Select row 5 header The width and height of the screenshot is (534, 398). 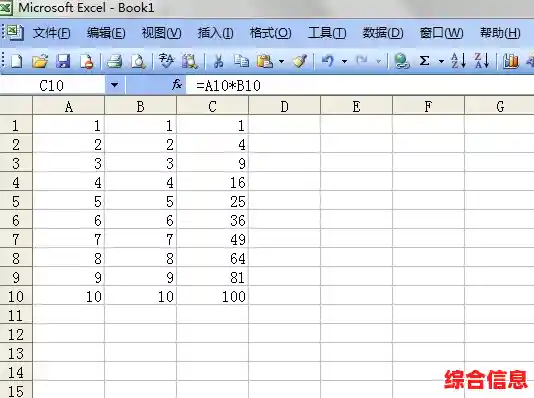click(16, 201)
